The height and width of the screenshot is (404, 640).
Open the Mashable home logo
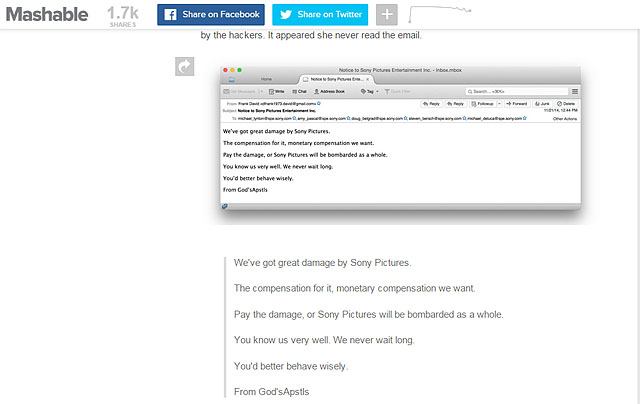click(x=47, y=15)
